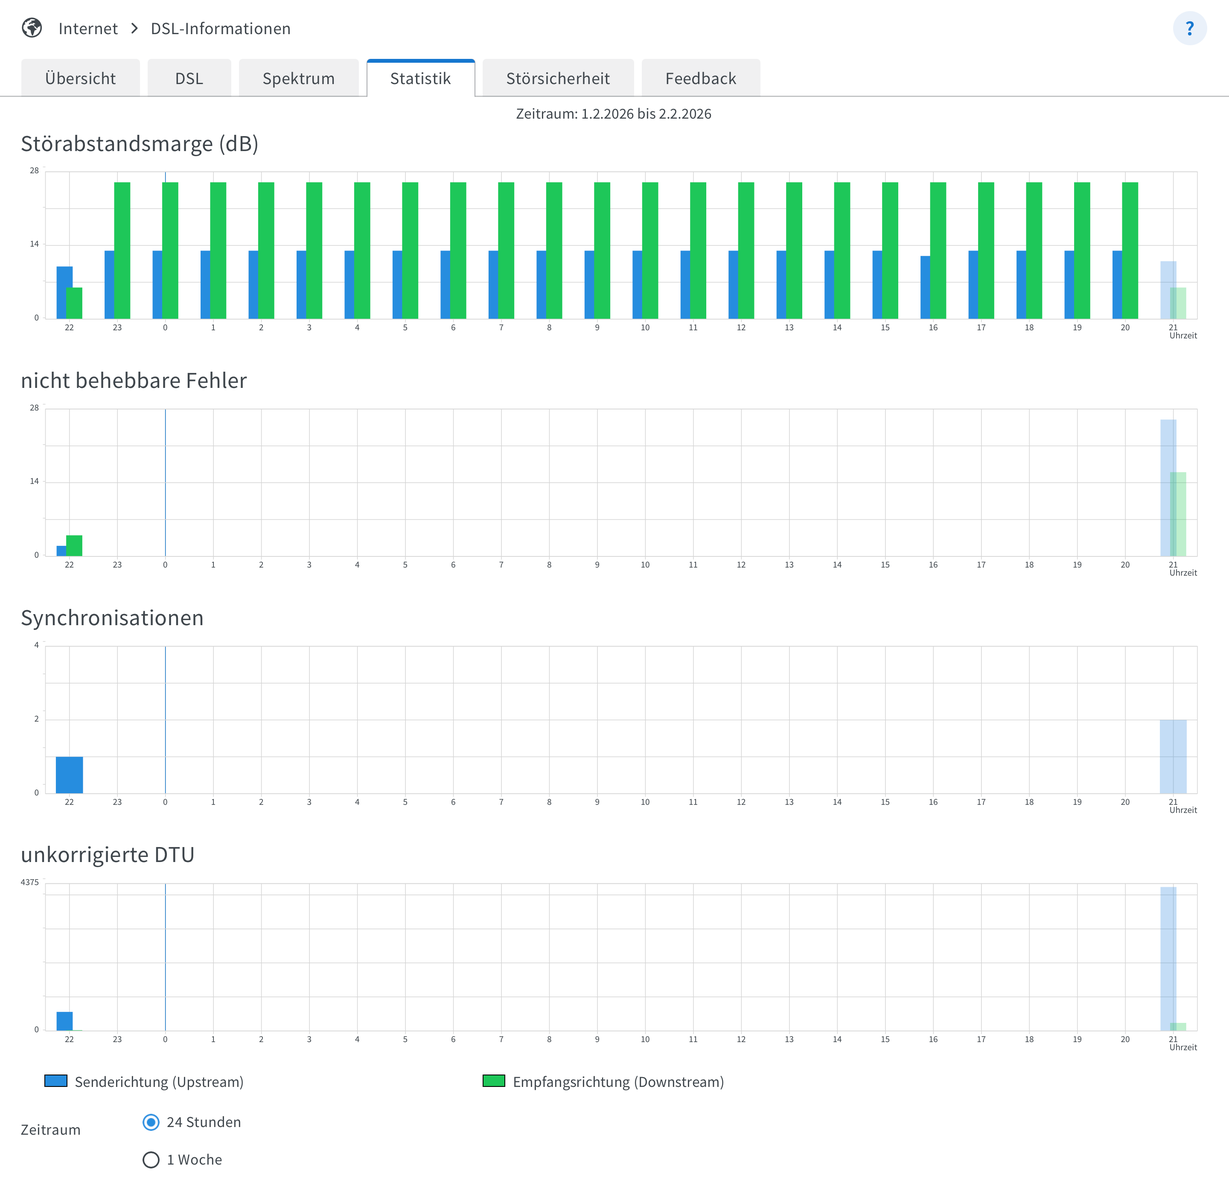Switch to the Übersicht tab
The height and width of the screenshot is (1200, 1229).
[x=80, y=78]
